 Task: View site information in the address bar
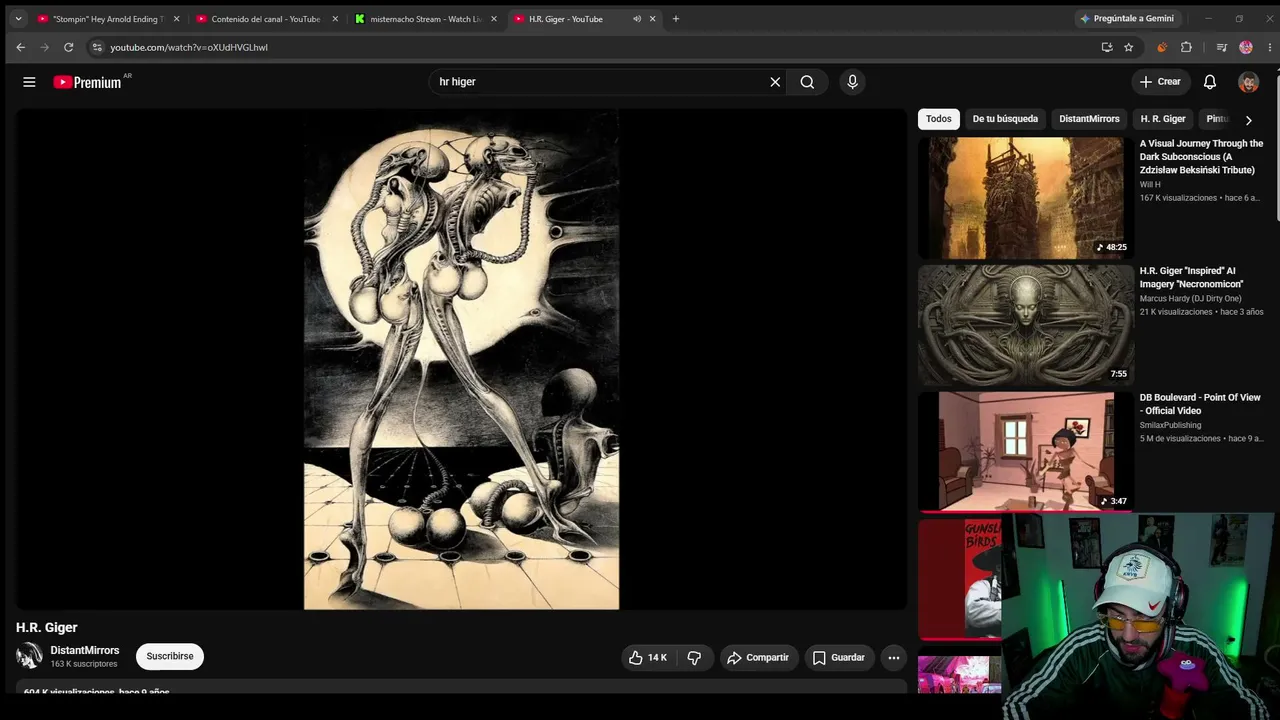click(x=96, y=47)
